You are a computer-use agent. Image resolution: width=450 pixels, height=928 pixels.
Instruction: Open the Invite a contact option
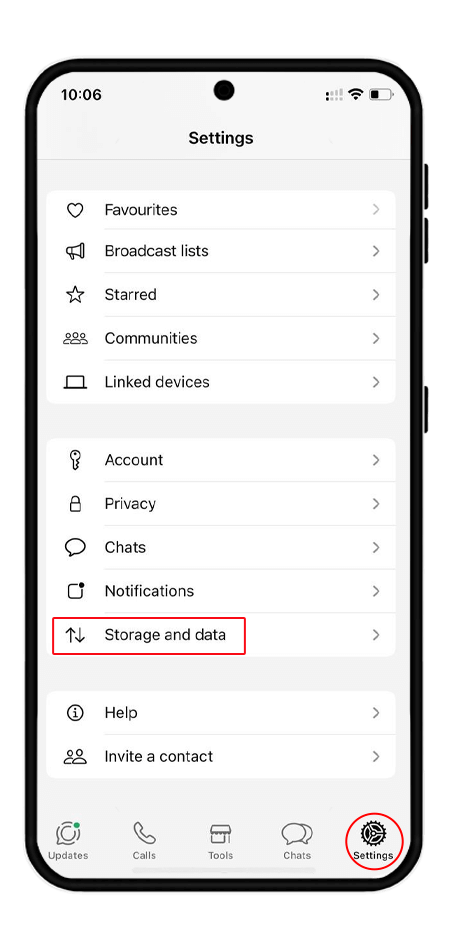pyautogui.click(x=221, y=756)
